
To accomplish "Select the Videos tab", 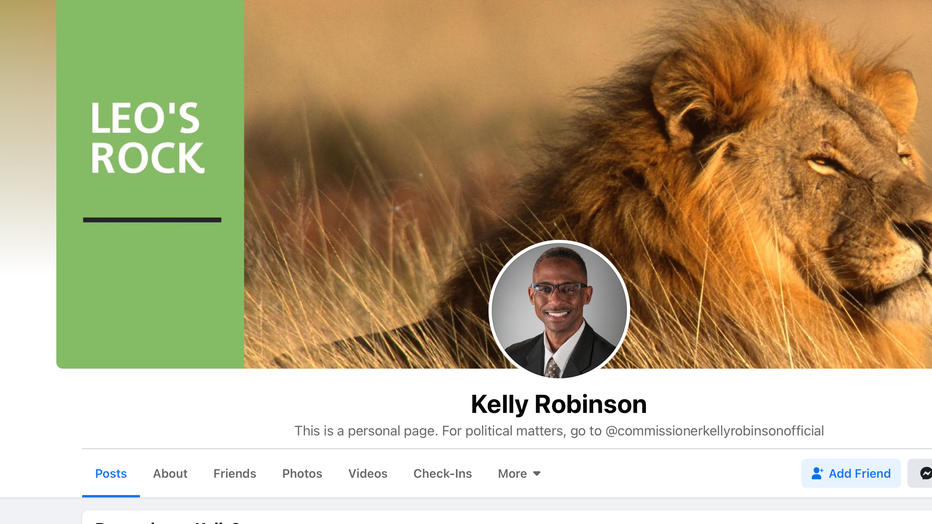I will pyautogui.click(x=367, y=474).
